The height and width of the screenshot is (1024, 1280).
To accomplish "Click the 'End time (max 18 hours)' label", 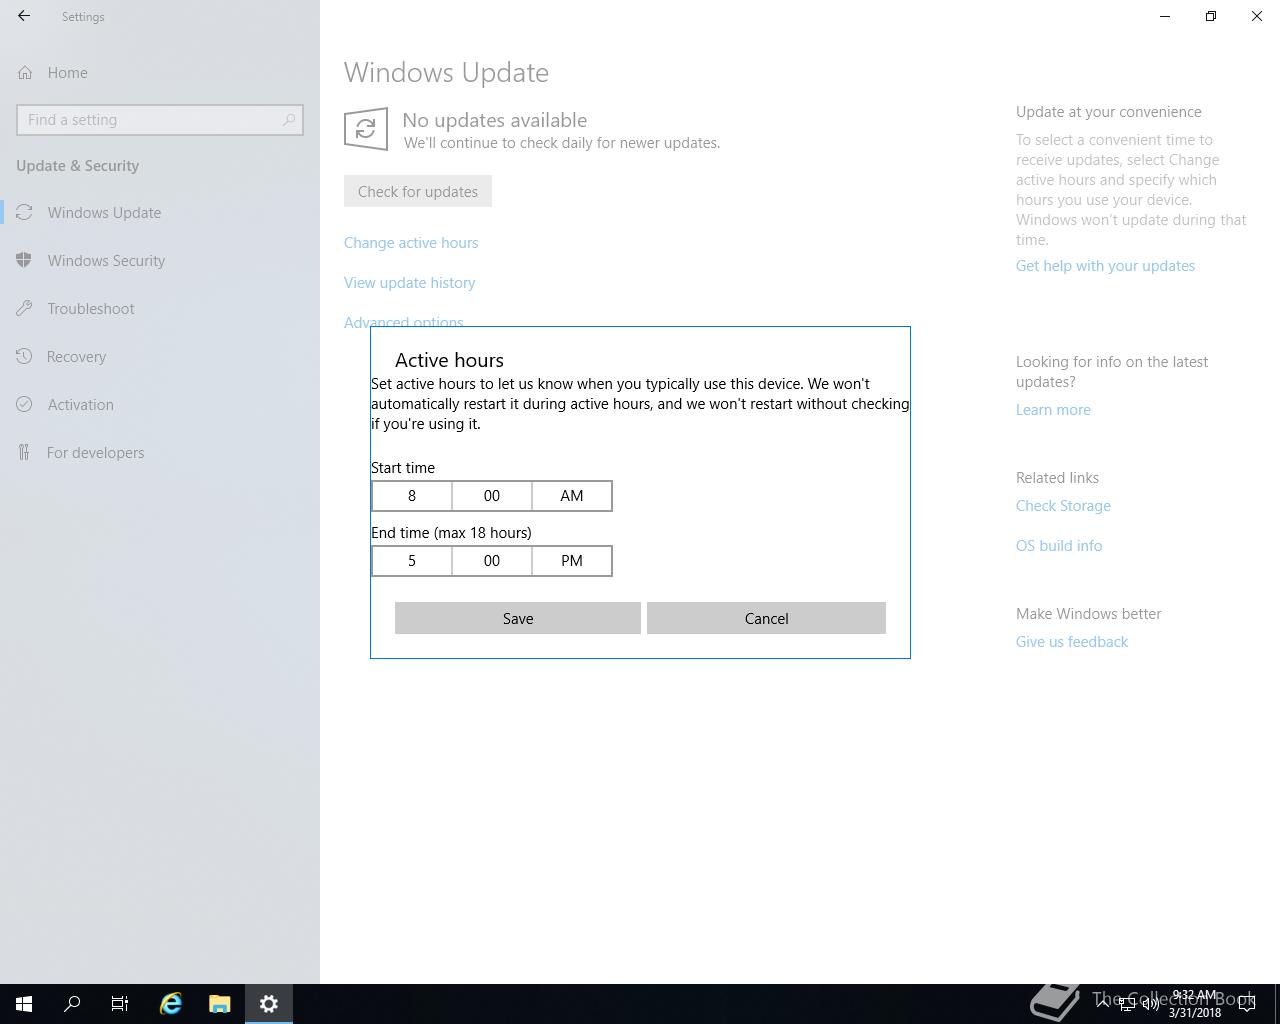I will click(451, 532).
